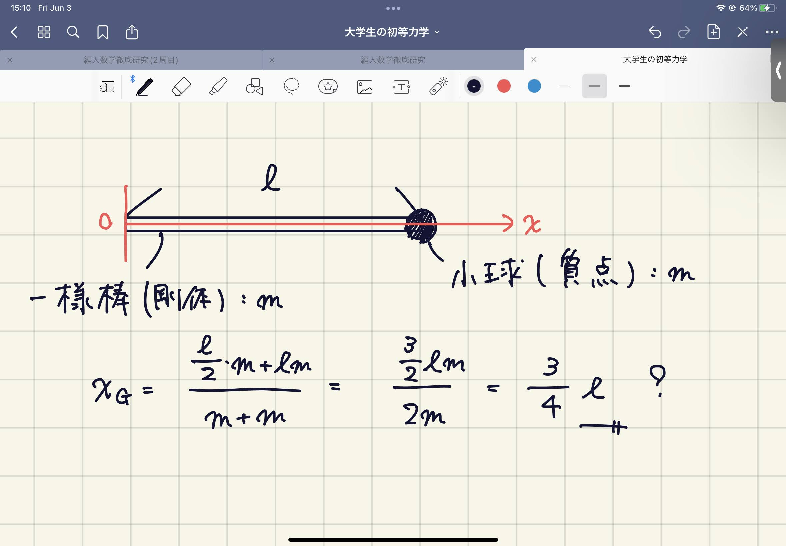This screenshot has height=546, width=786.
Task: Choose the red pen color swatch
Action: click(504, 86)
